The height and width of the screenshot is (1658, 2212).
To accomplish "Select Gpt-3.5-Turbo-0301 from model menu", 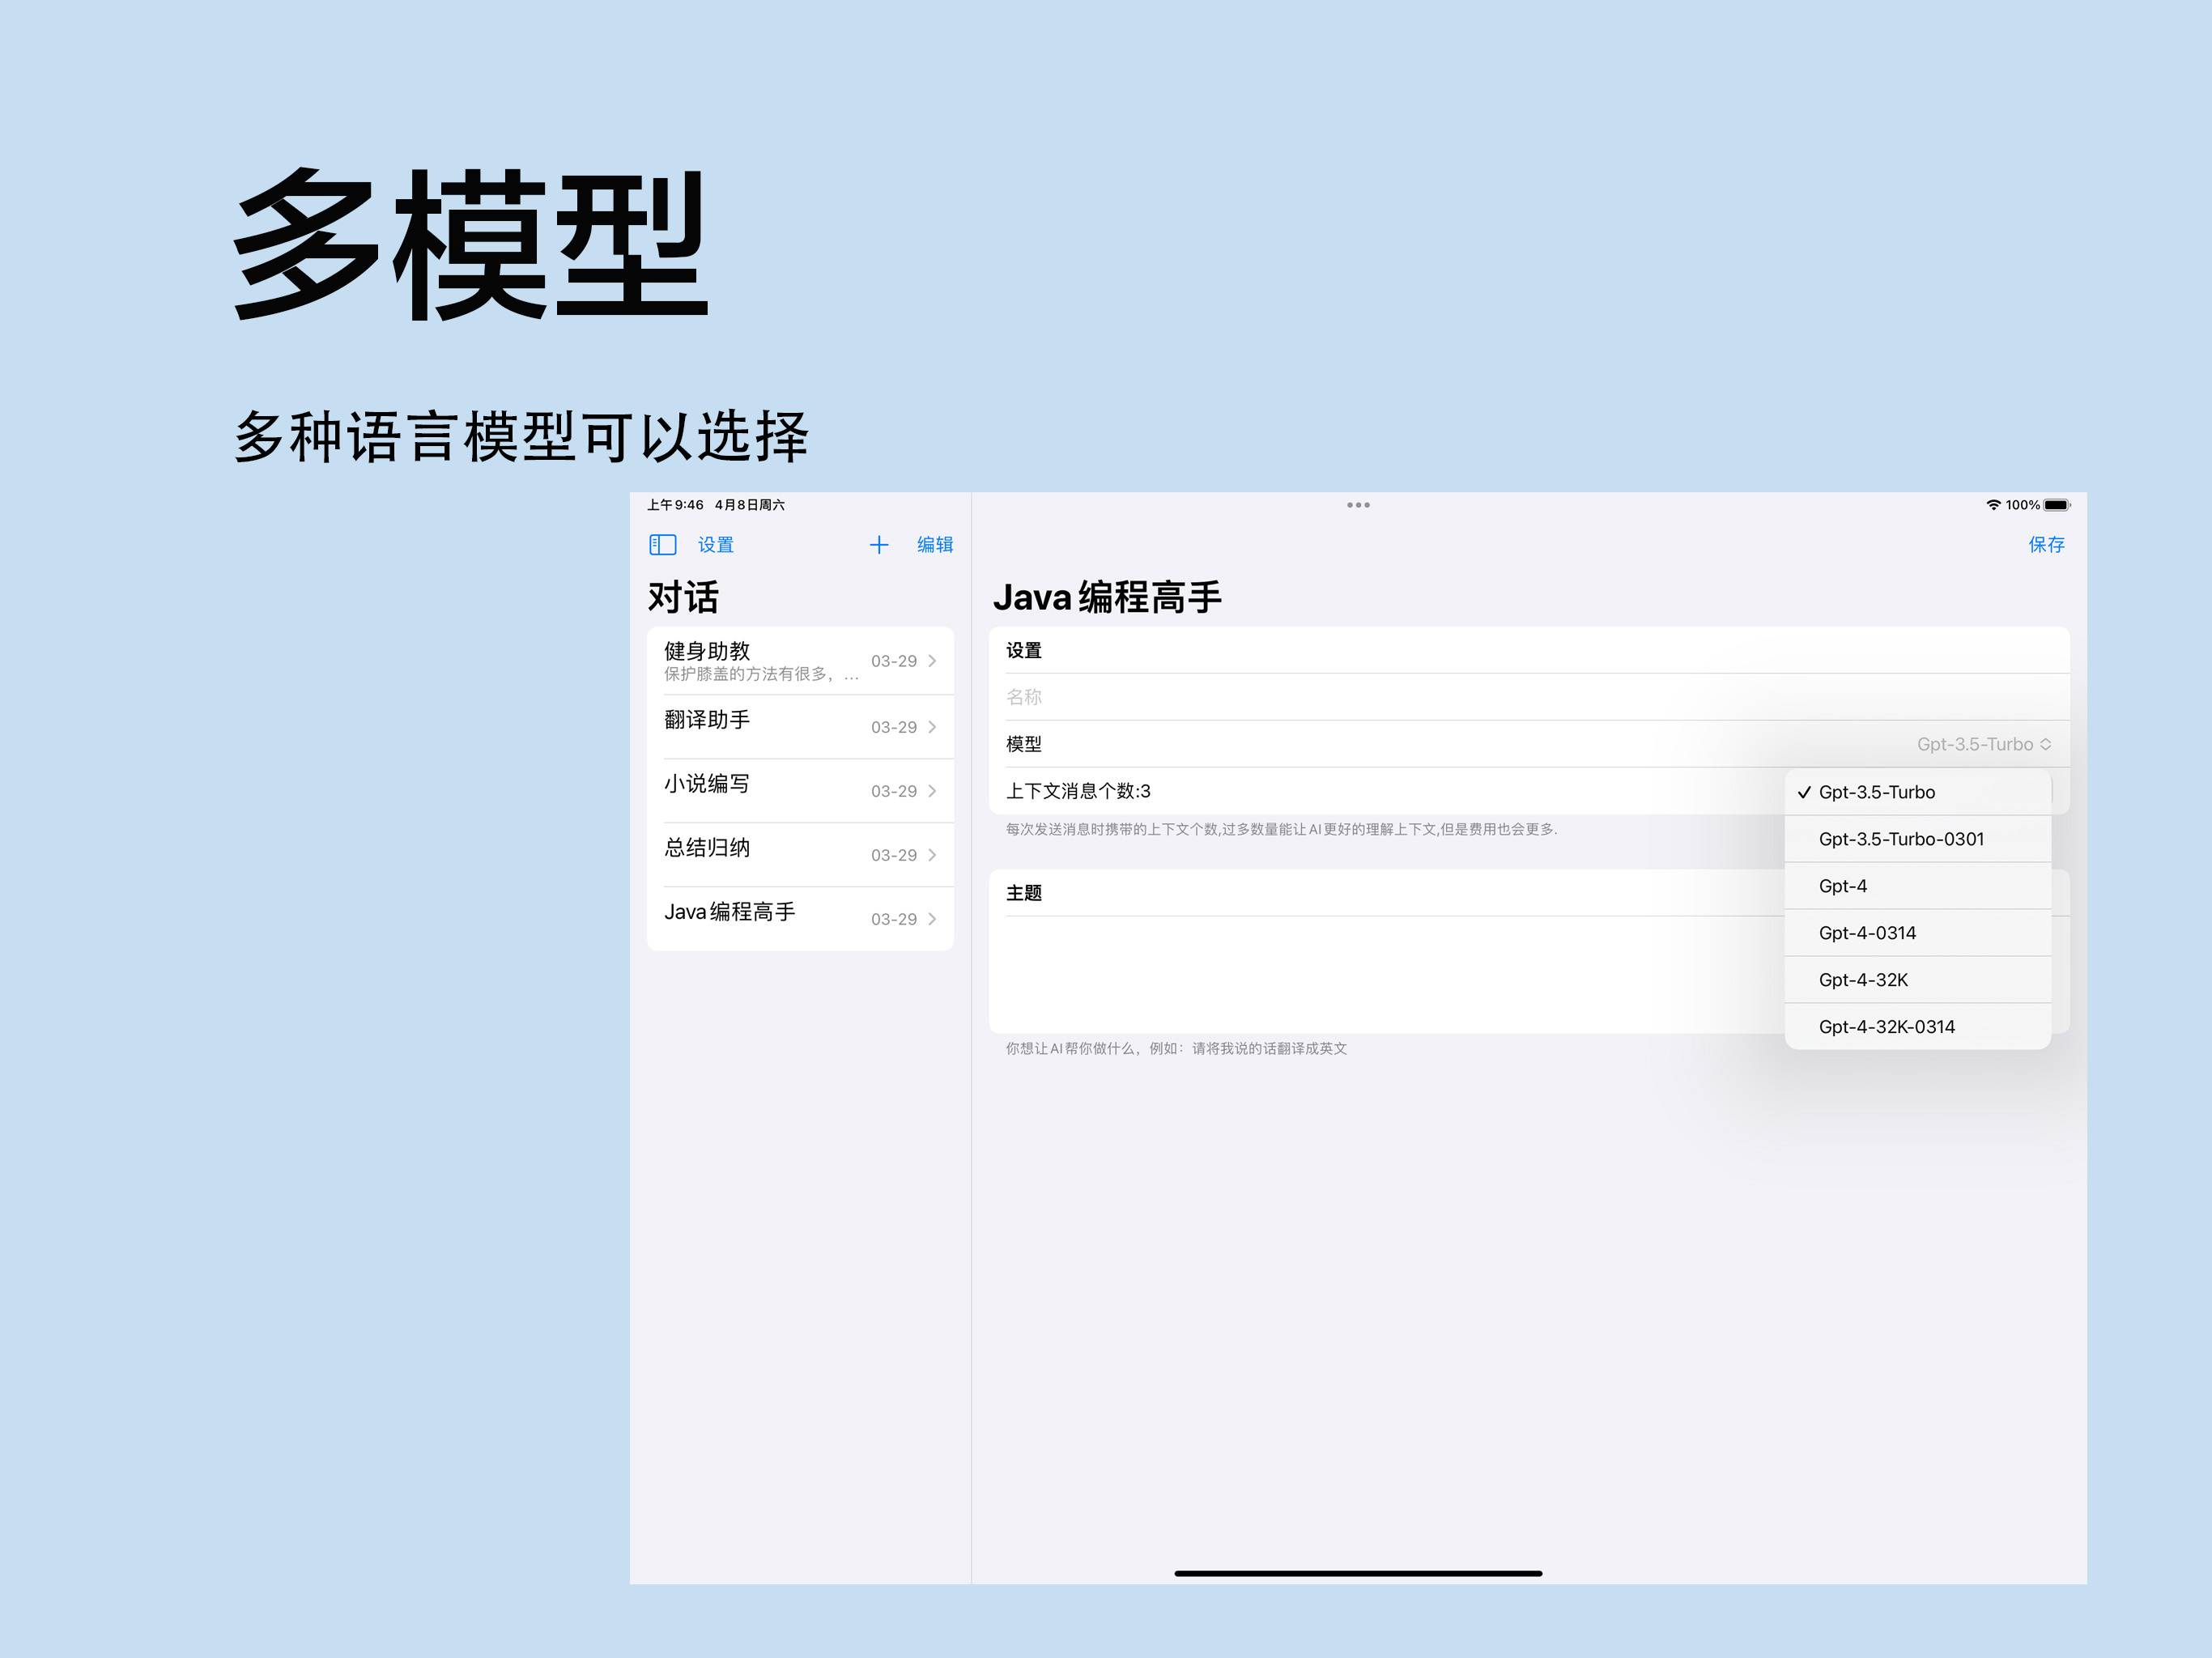I will tap(1917, 839).
